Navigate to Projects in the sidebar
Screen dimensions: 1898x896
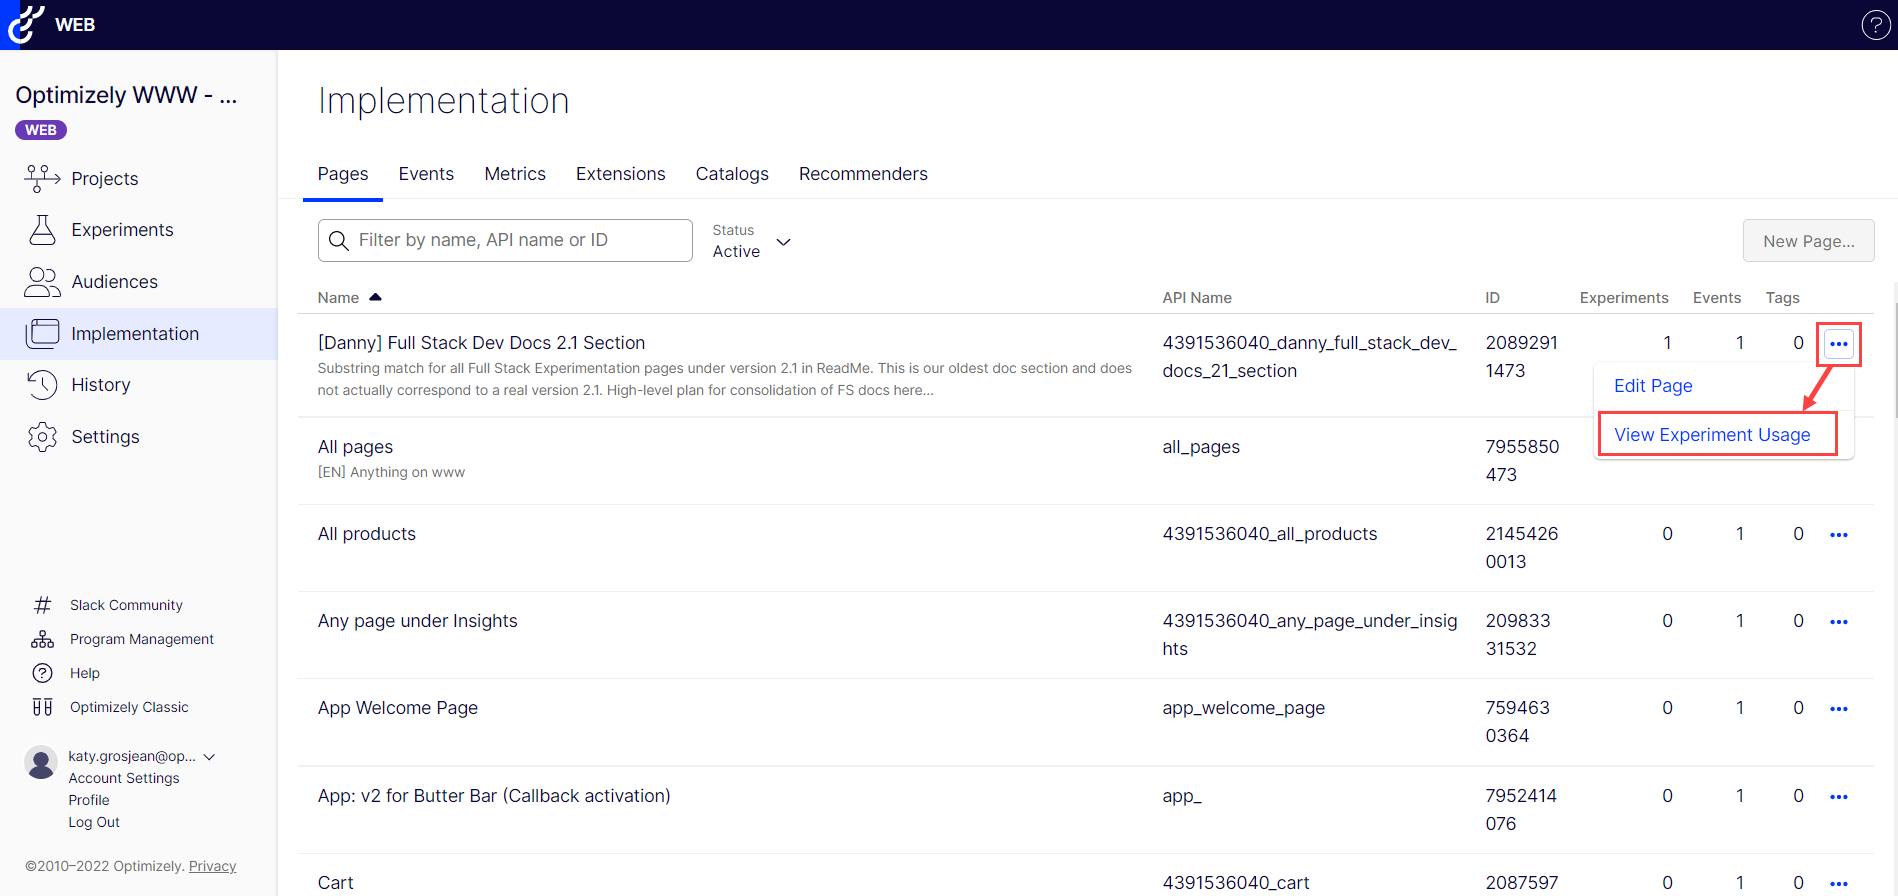pyautogui.click(x=105, y=179)
